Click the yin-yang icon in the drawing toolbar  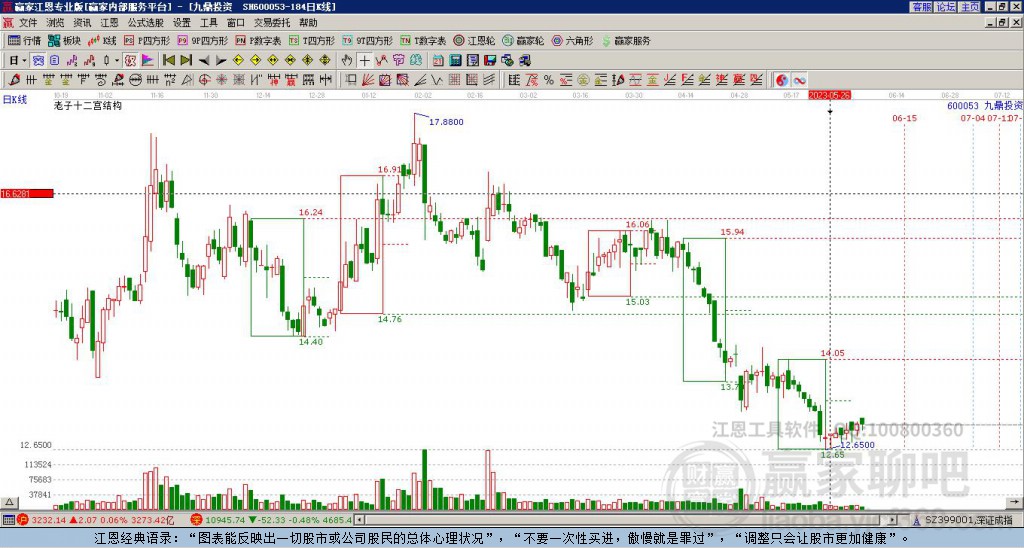pyautogui.click(x=782, y=80)
